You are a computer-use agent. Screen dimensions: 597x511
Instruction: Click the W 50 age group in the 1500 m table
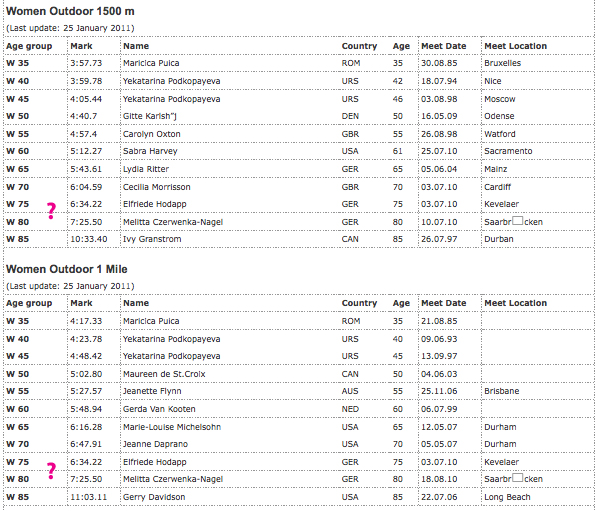point(18,116)
